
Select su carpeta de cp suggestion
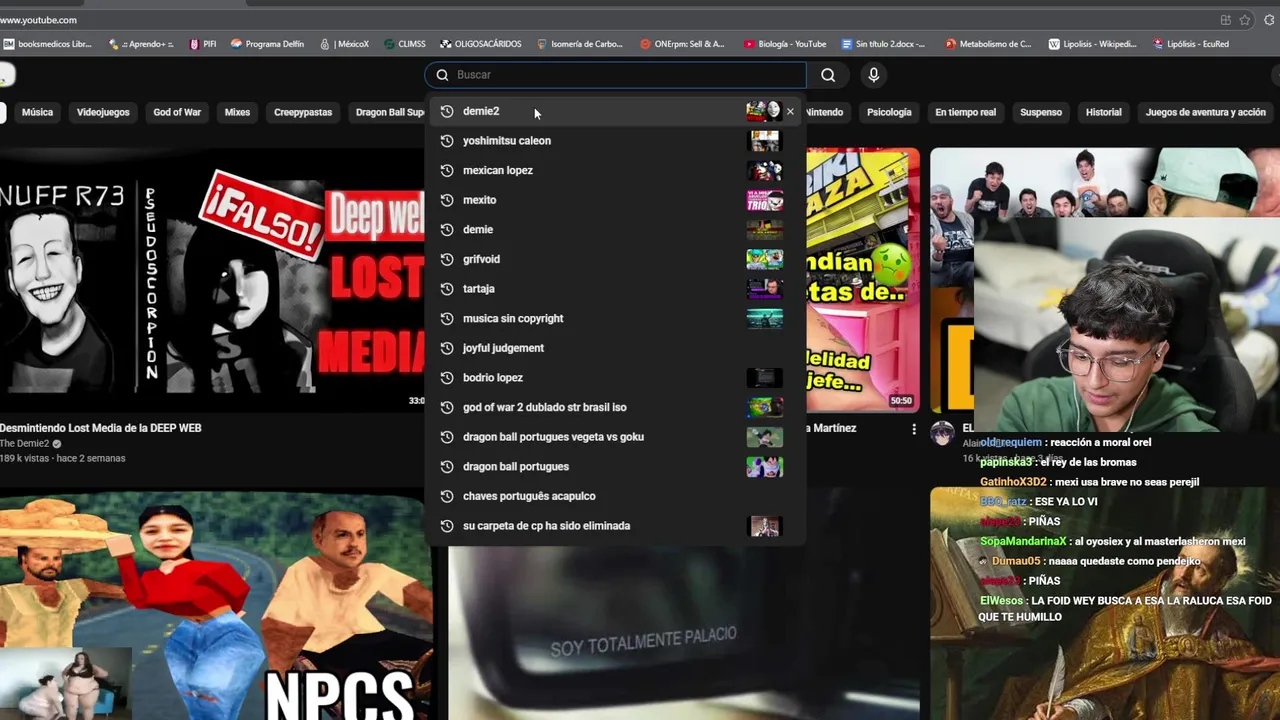click(x=615, y=525)
